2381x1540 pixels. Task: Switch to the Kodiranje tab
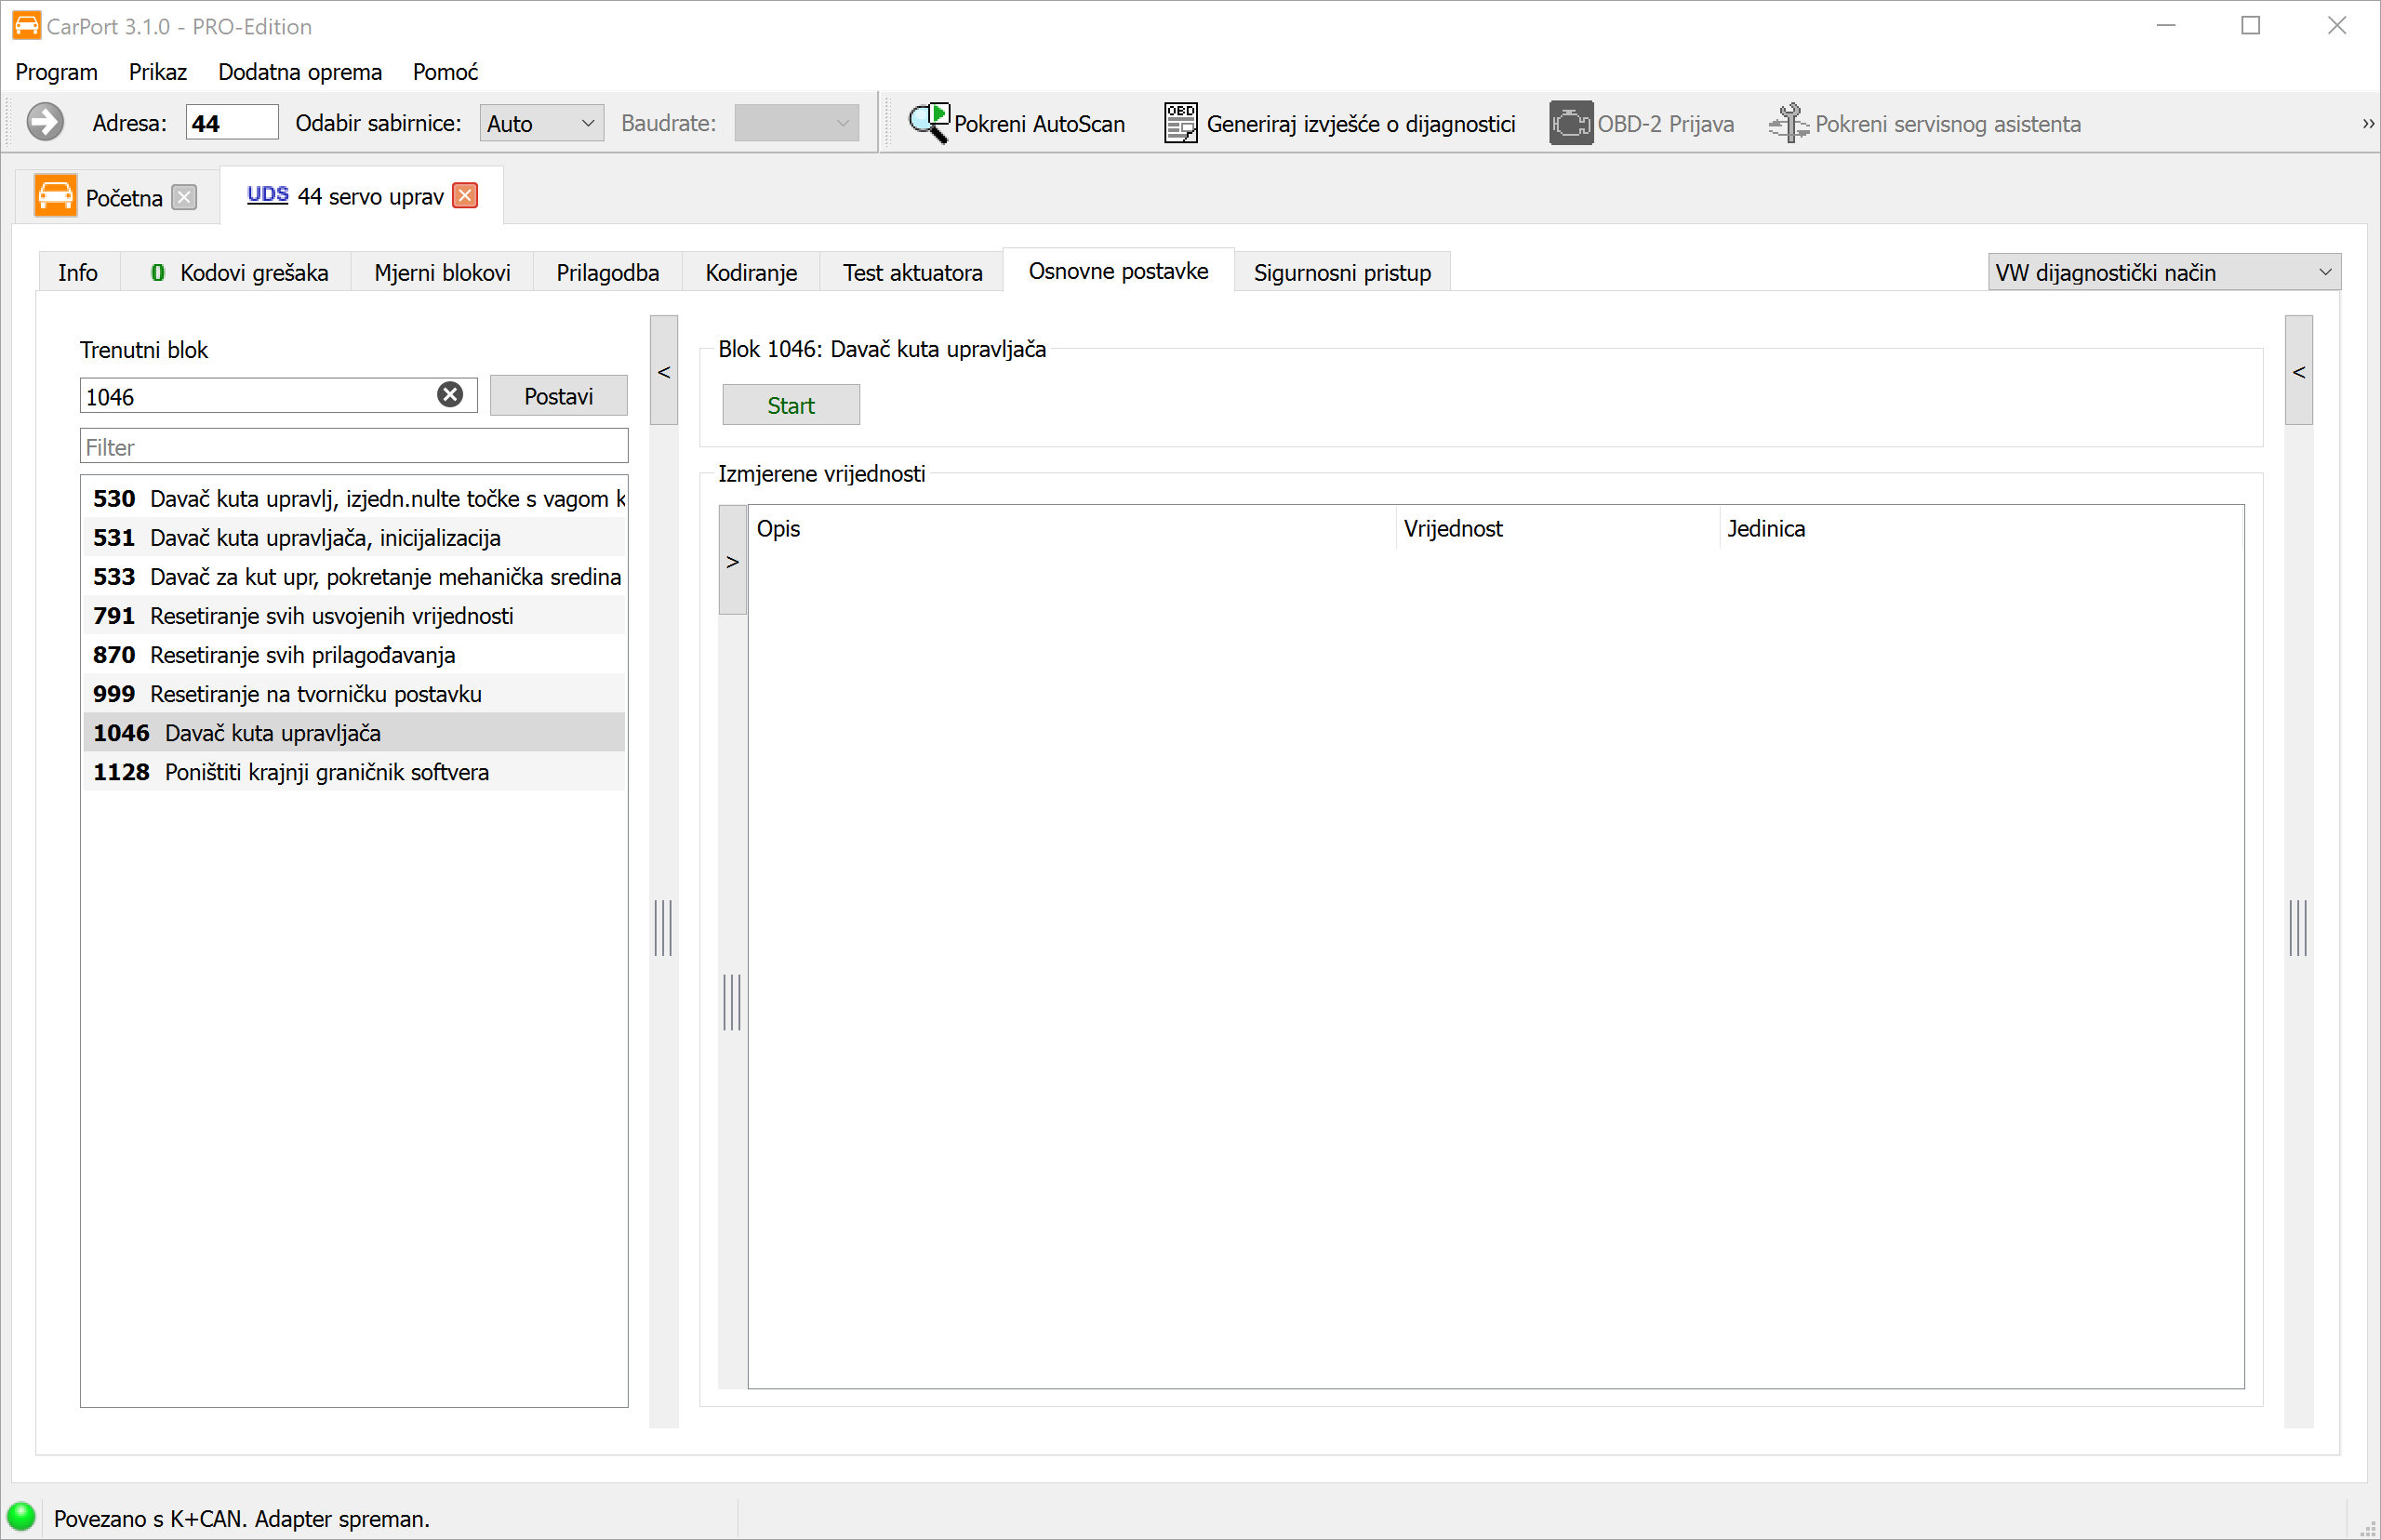tap(751, 272)
